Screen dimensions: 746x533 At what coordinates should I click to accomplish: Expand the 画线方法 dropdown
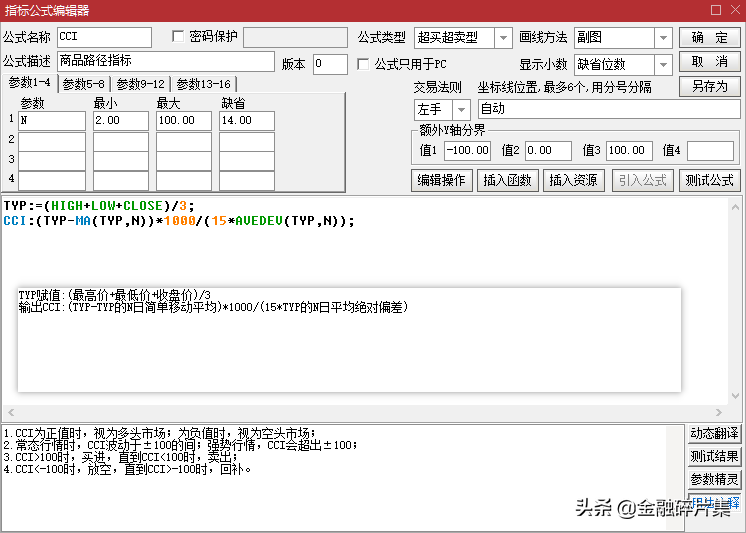coord(663,38)
